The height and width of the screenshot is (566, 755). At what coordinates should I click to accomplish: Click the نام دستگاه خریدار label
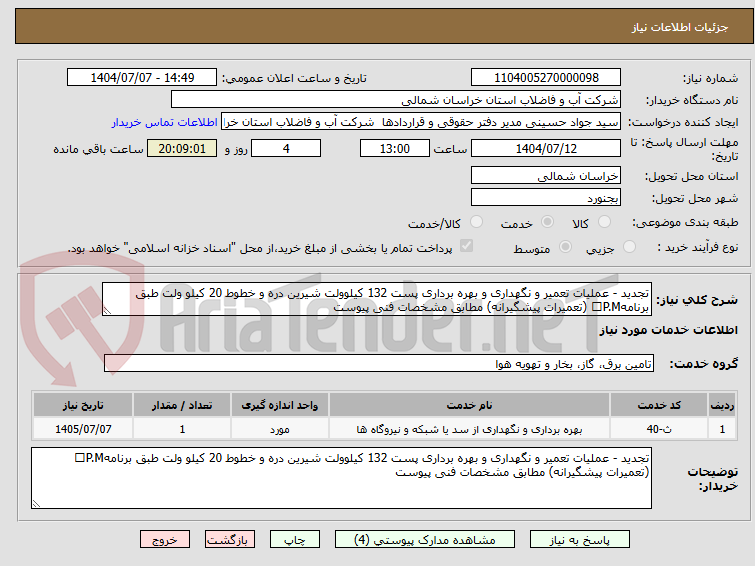[692, 100]
